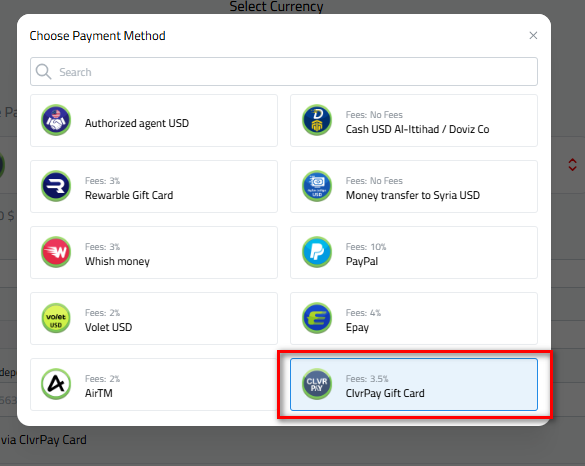Viewport: 585px width, 466px height.
Task: Pick the Epay label text
Action: (357, 328)
